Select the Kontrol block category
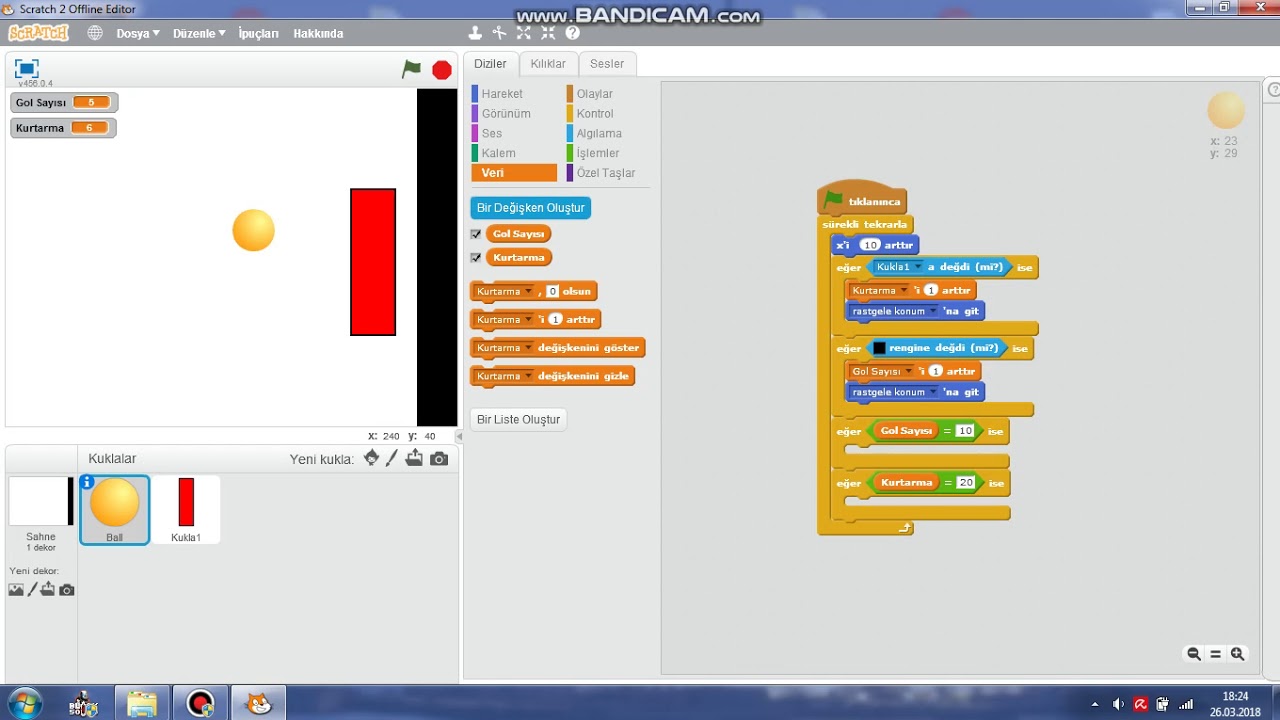The image size is (1280, 720). [x=595, y=114]
